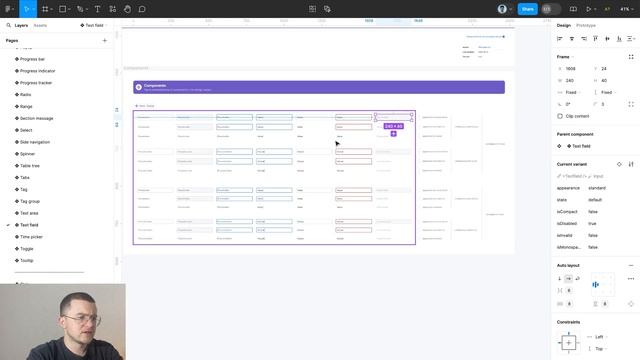Search layers with the magnifier icon
This screenshot has height=360, width=640.
pyautogui.click(x=8, y=25)
